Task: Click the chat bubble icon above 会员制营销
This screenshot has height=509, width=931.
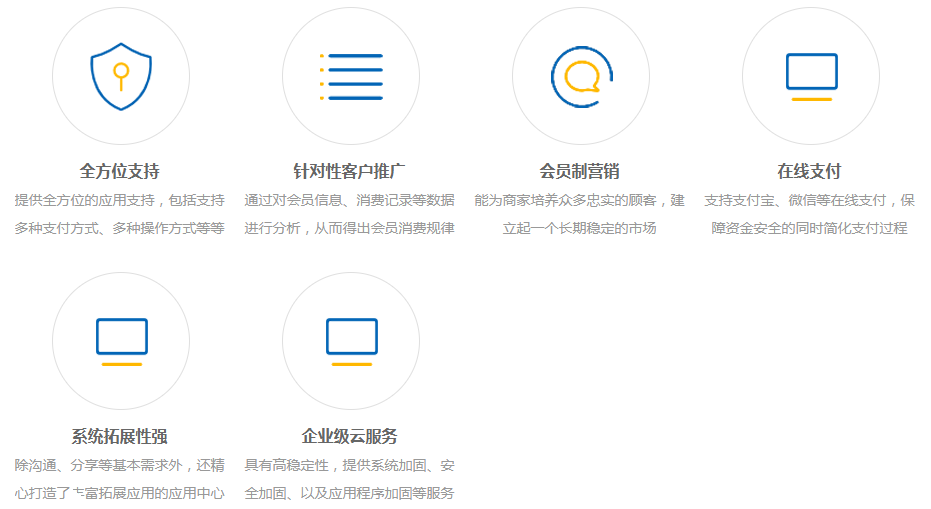Action: click(581, 76)
